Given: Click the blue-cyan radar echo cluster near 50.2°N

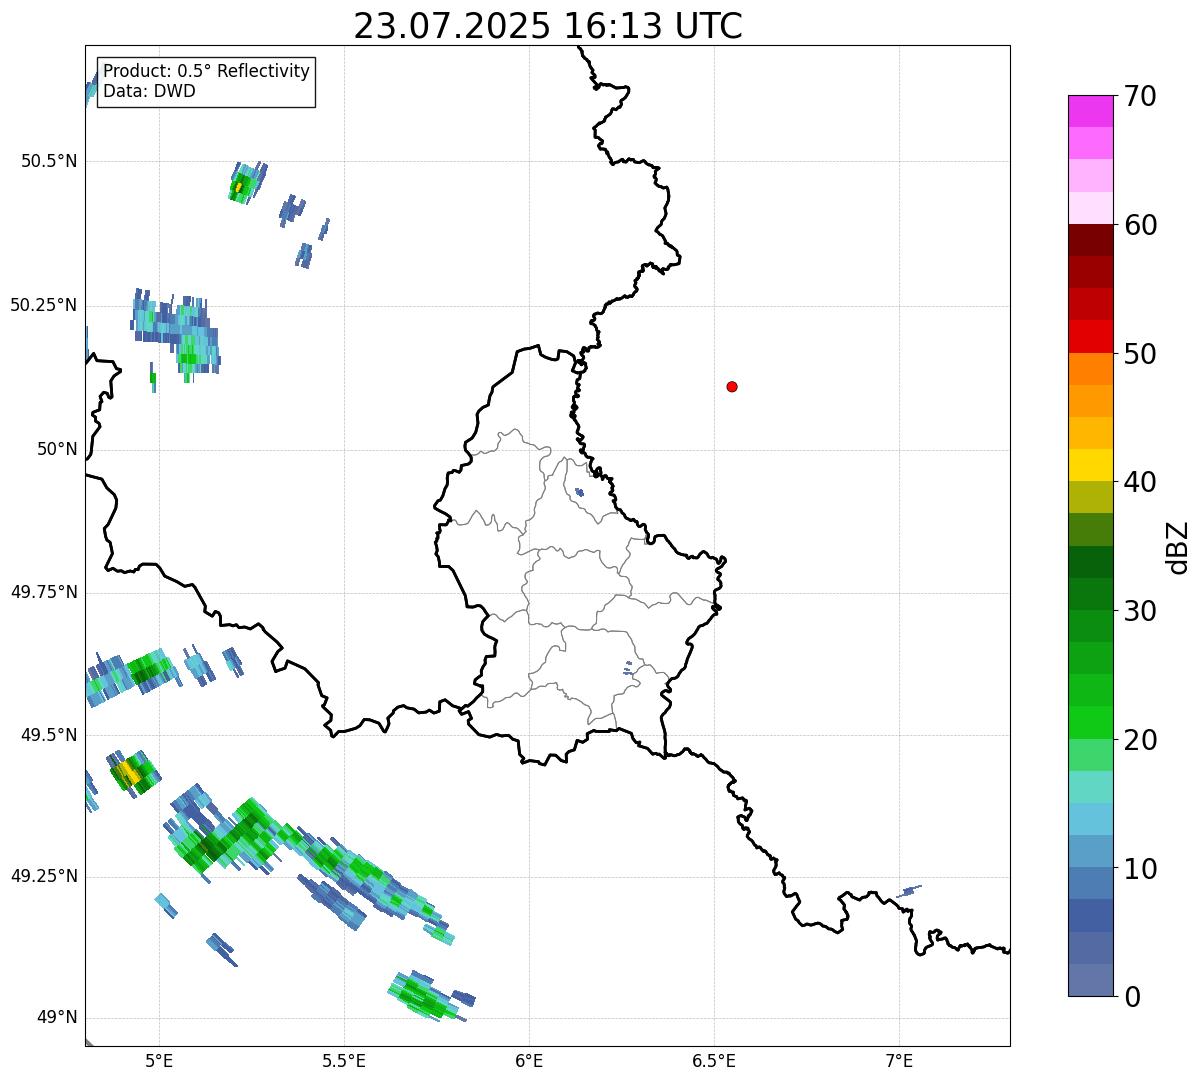Looking at the screenshot, I should 176,335.
